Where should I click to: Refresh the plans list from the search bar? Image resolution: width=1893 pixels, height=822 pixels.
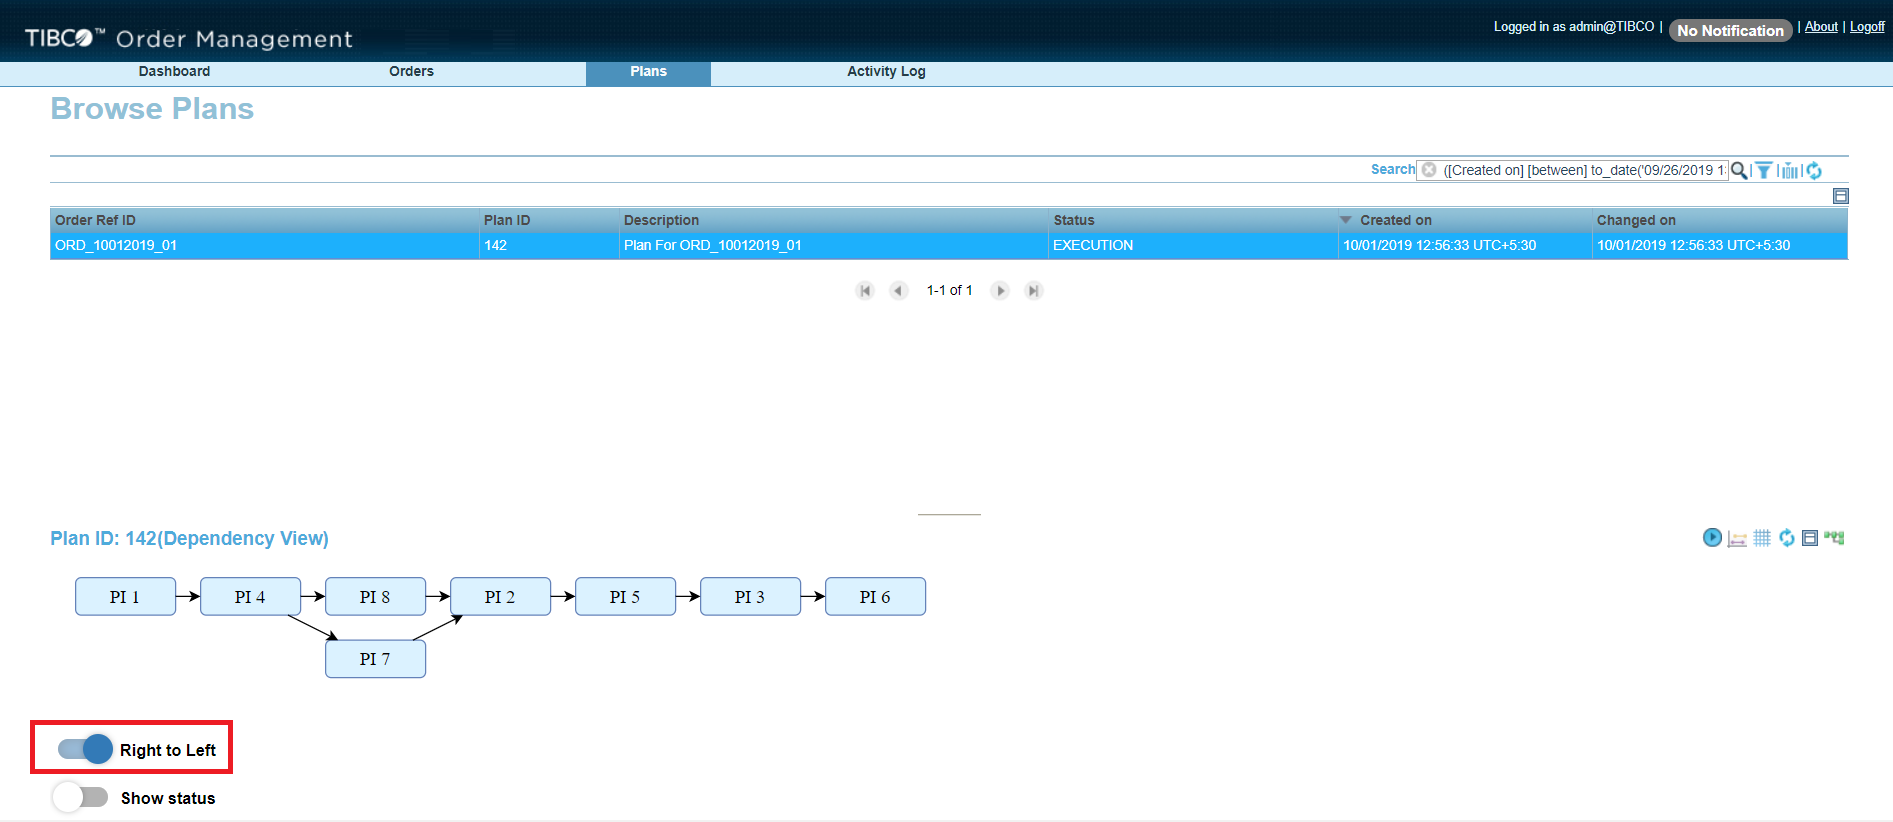pos(1814,171)
